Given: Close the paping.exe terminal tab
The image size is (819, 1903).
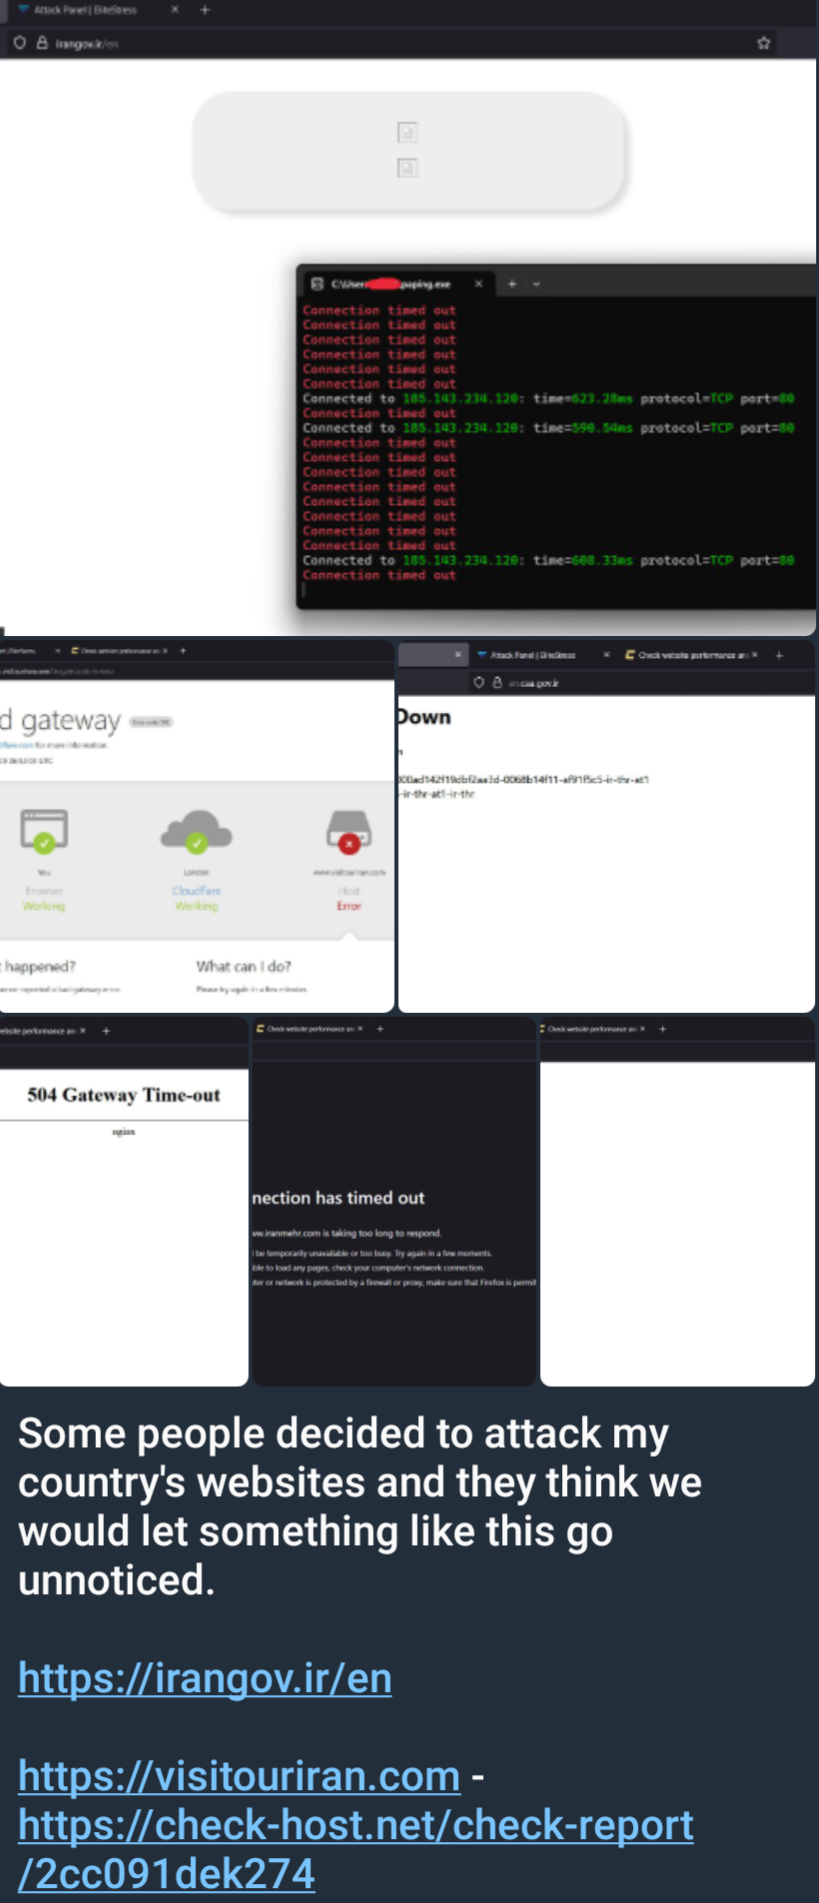Looking at the screenshot, I should pyautogui.click(x=478, y=284).
